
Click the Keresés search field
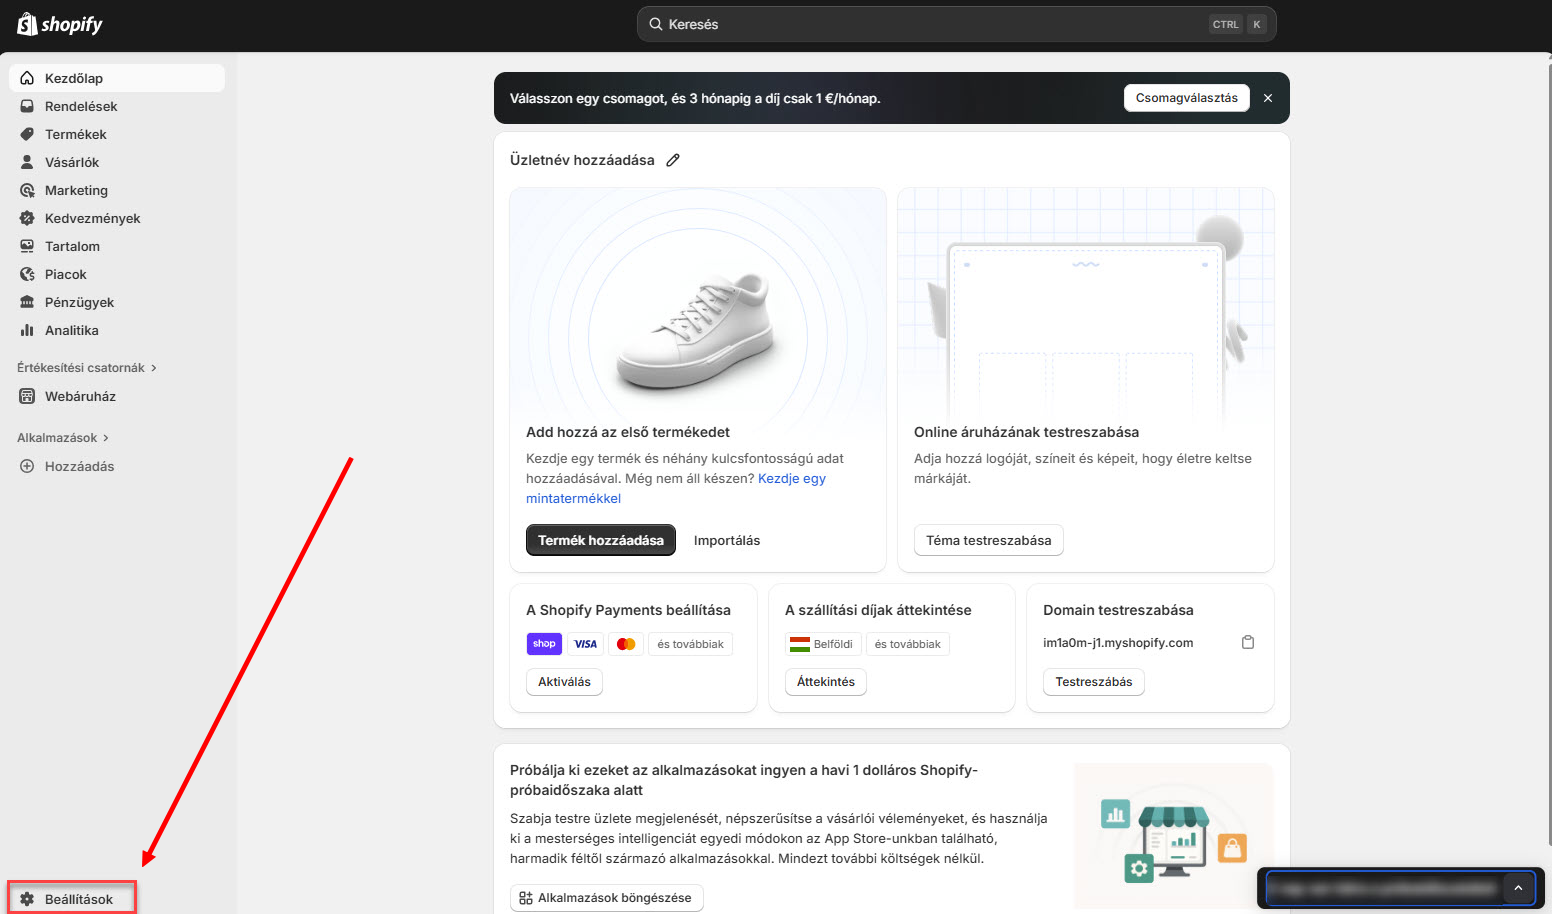pyautogui.click(x=930, y=24)
